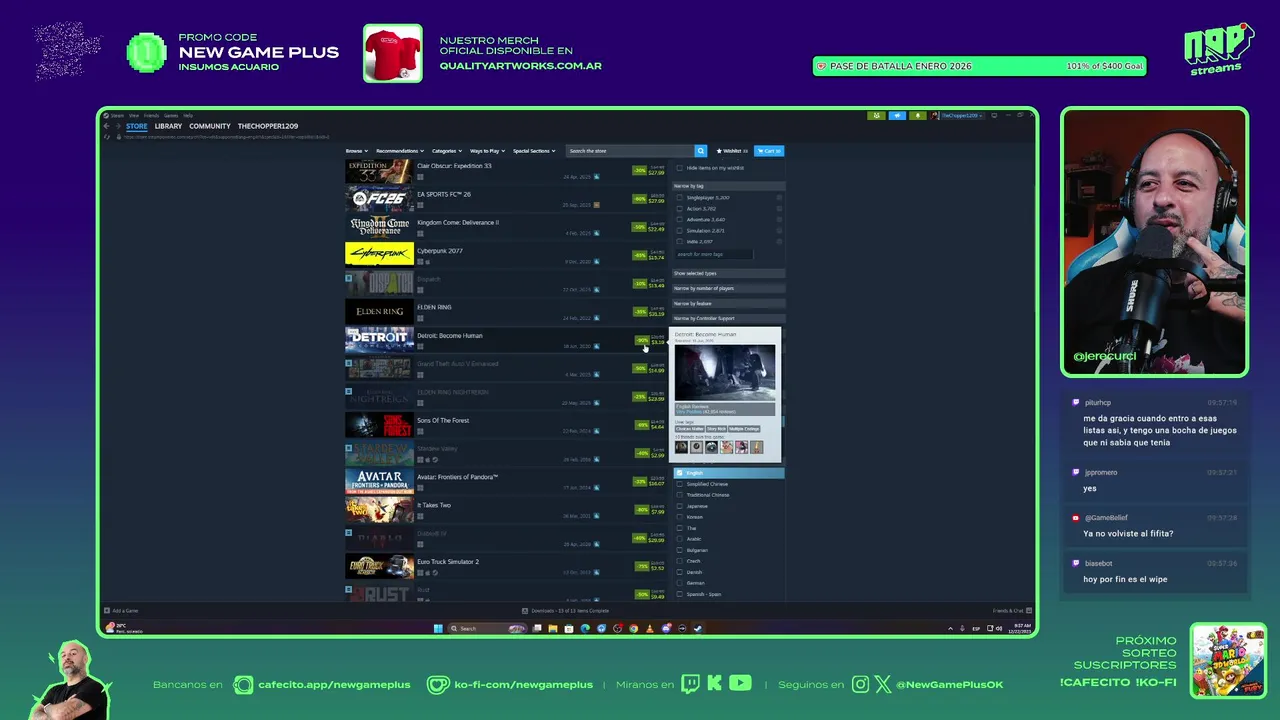This screenshot has width=1280, height=720.
Task: Open the STORE tab
Action: [x=137, y=127]
